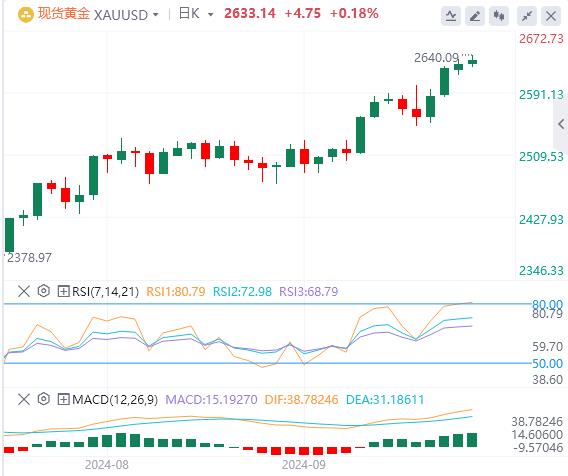Remove the RSI indicator panel
Screen dimensions: 568x476
click(x=24, y=291)
